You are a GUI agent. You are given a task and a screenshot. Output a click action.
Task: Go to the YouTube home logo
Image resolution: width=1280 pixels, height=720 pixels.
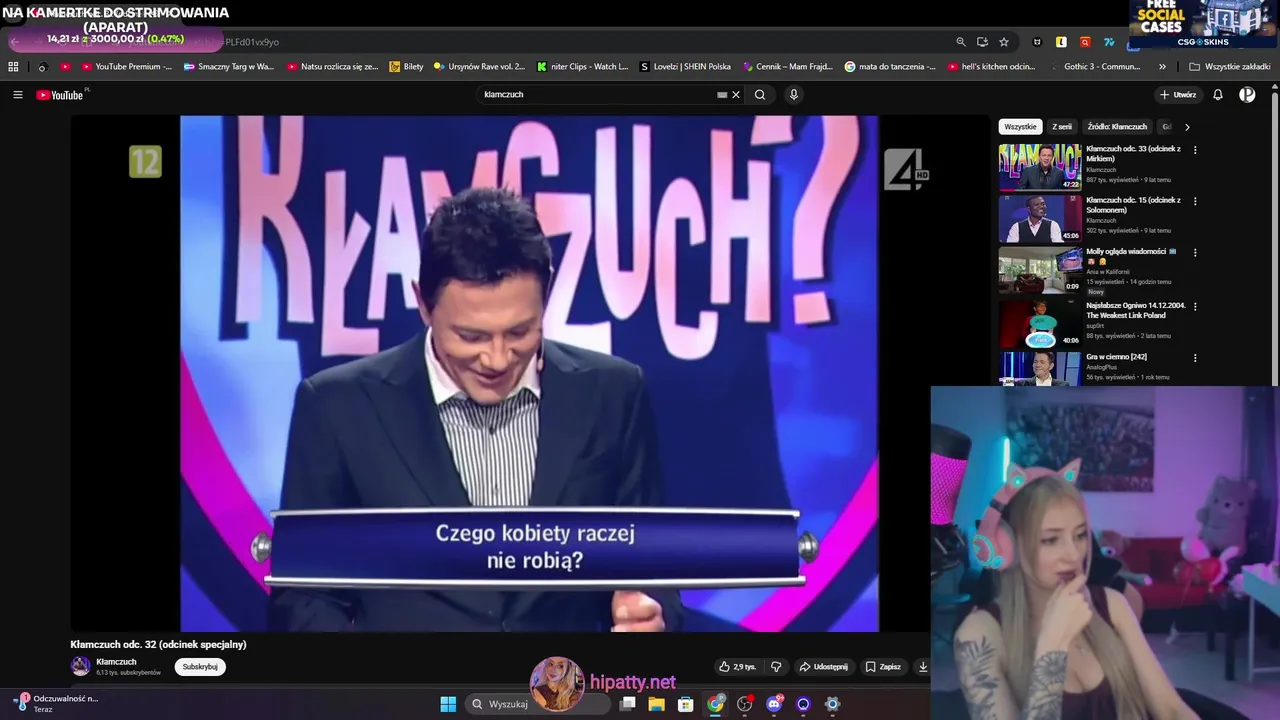pos(61,95)
